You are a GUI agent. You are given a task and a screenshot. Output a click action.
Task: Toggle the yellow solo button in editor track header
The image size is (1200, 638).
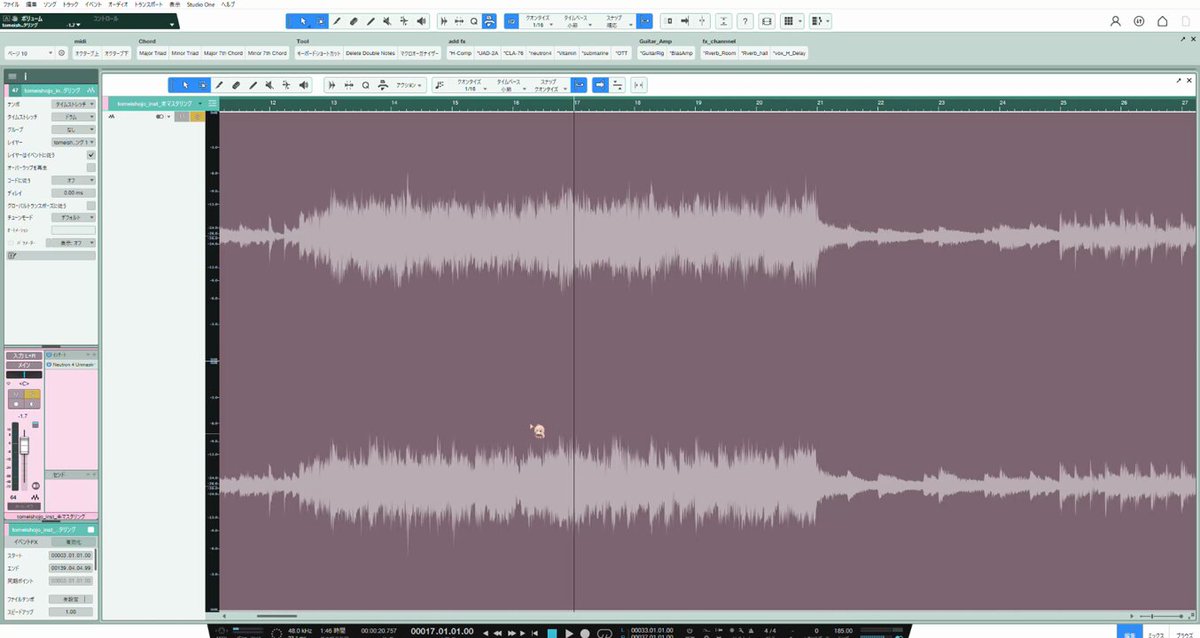[x=197, y=116]
